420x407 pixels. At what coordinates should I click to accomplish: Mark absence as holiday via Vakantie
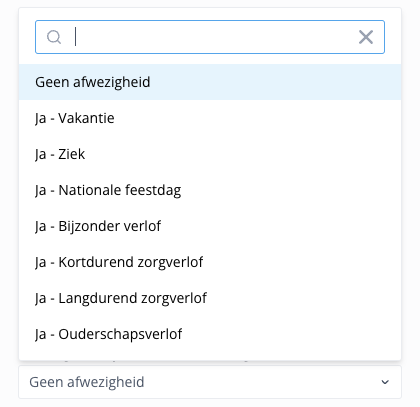coord(210,118)
